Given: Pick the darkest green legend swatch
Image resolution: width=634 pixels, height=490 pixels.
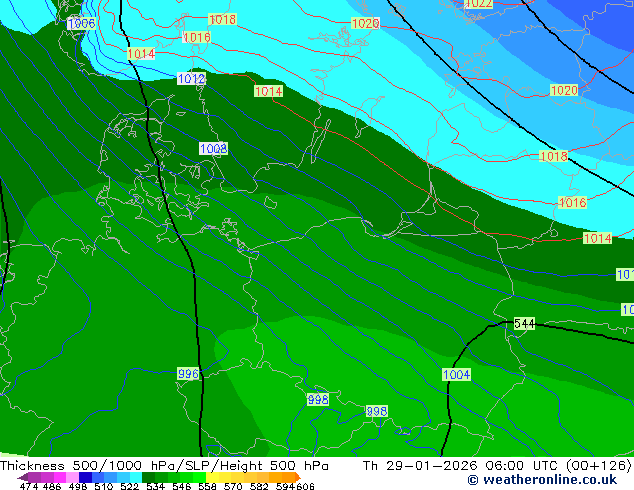Looking at the screenshot, I should [148, 477].
